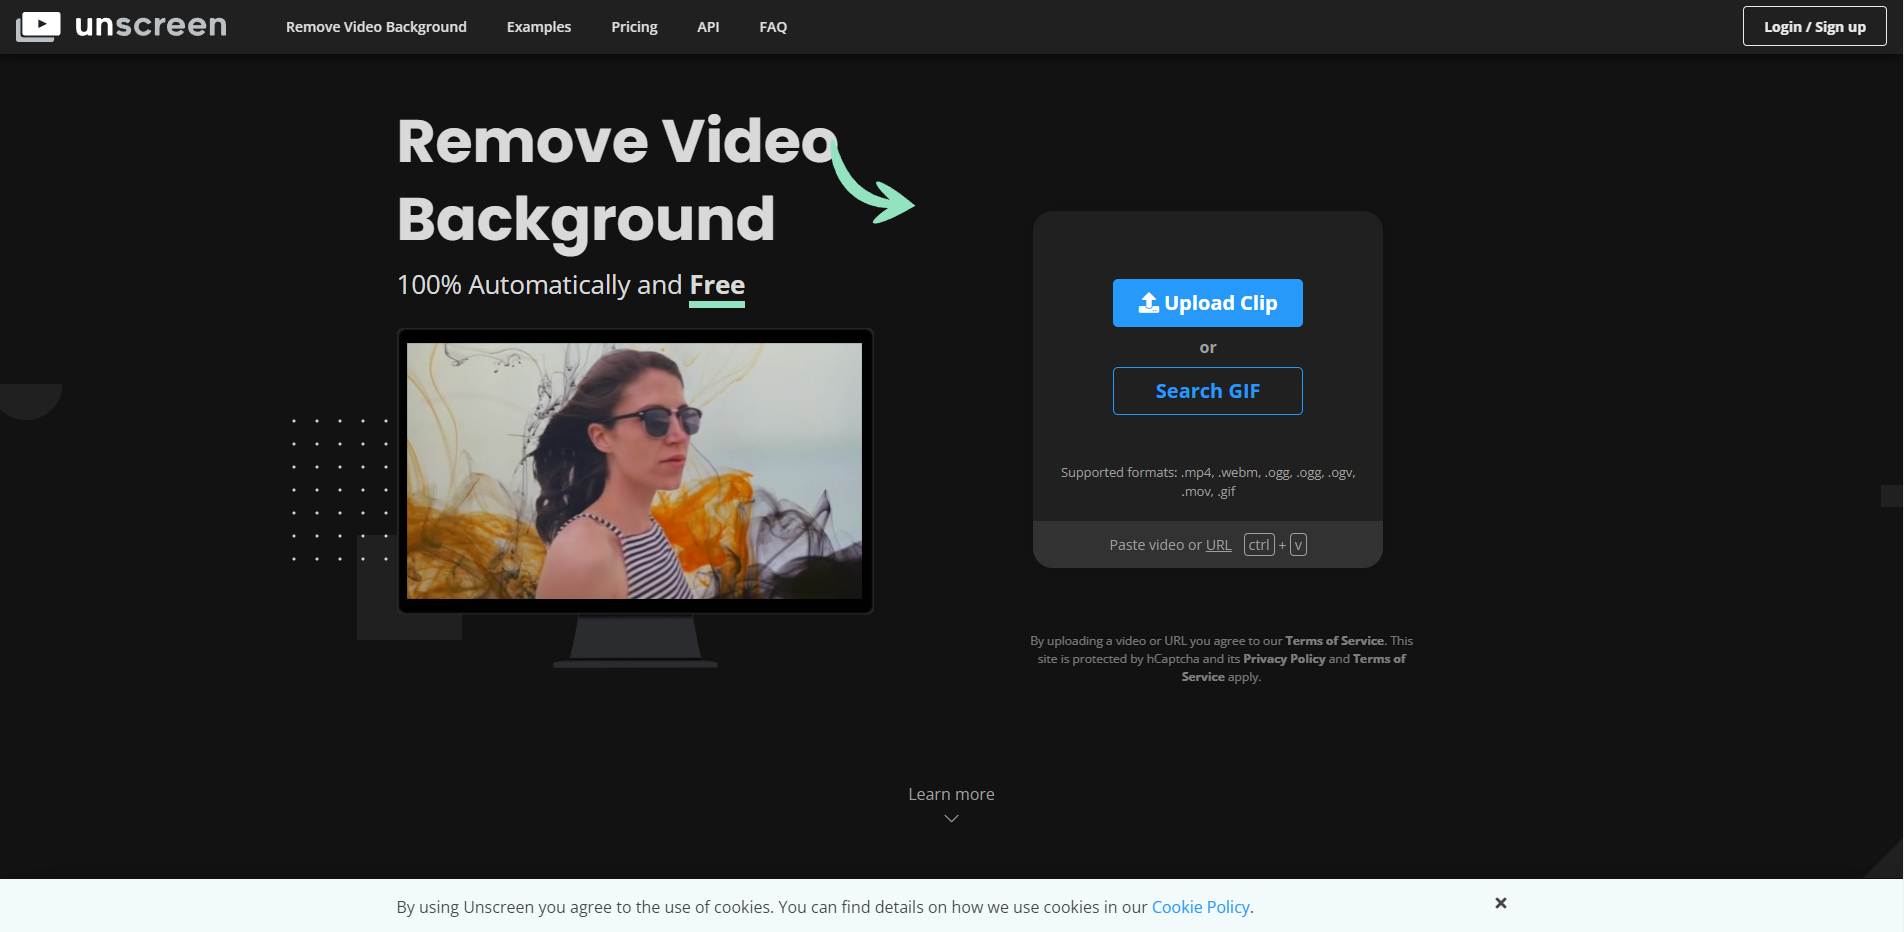Open the Pricing page
1904x932 pixels.
pos(633,26)
